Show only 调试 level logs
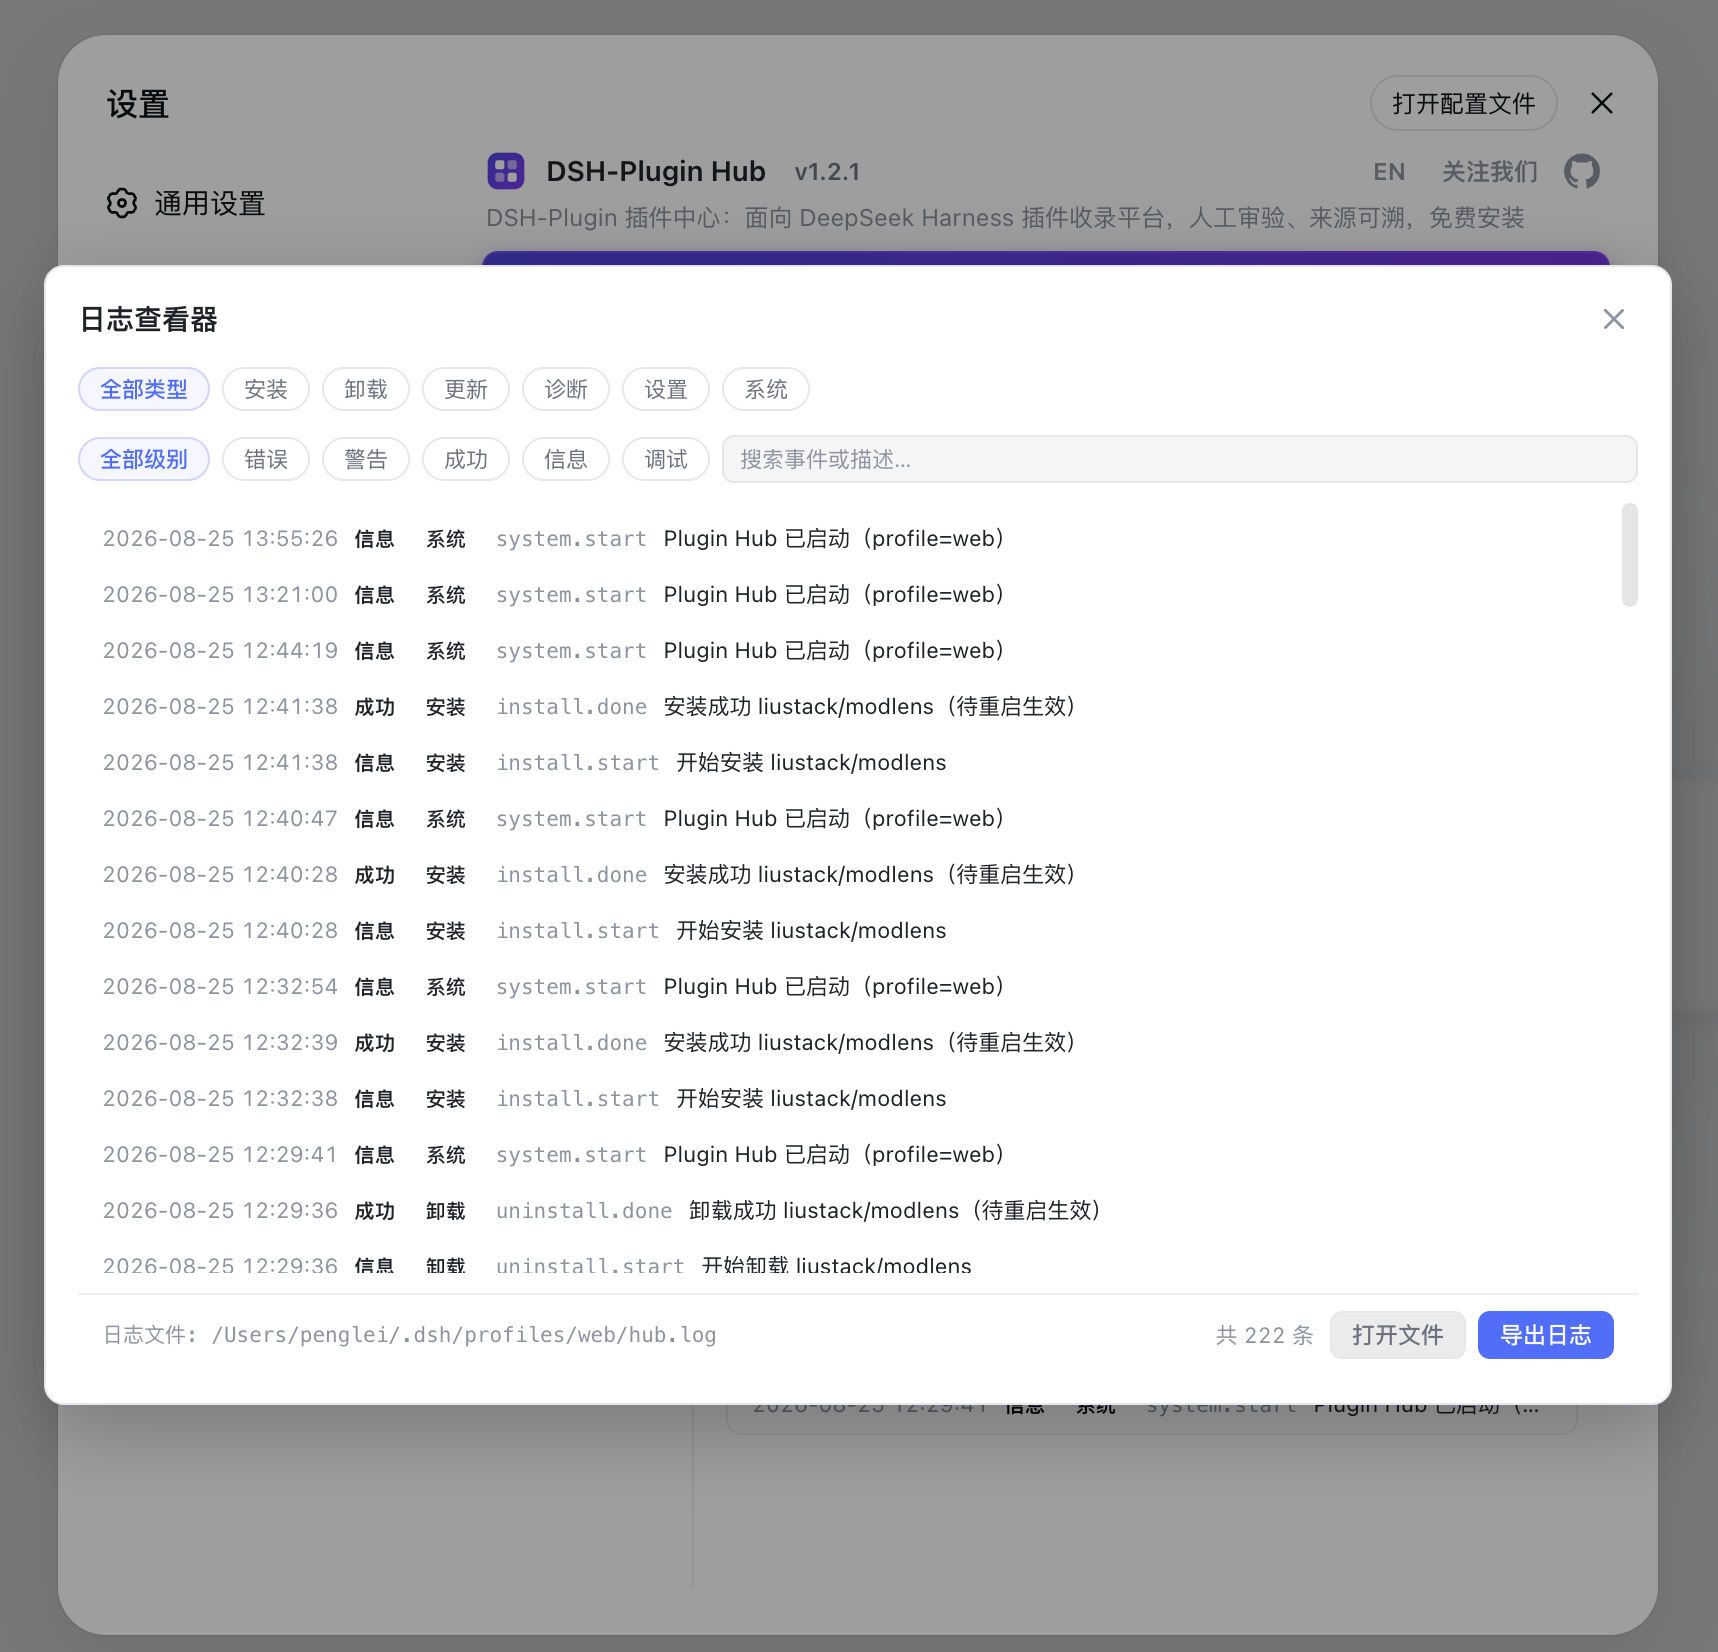The image size is (1718, 1652). point(666,459)
